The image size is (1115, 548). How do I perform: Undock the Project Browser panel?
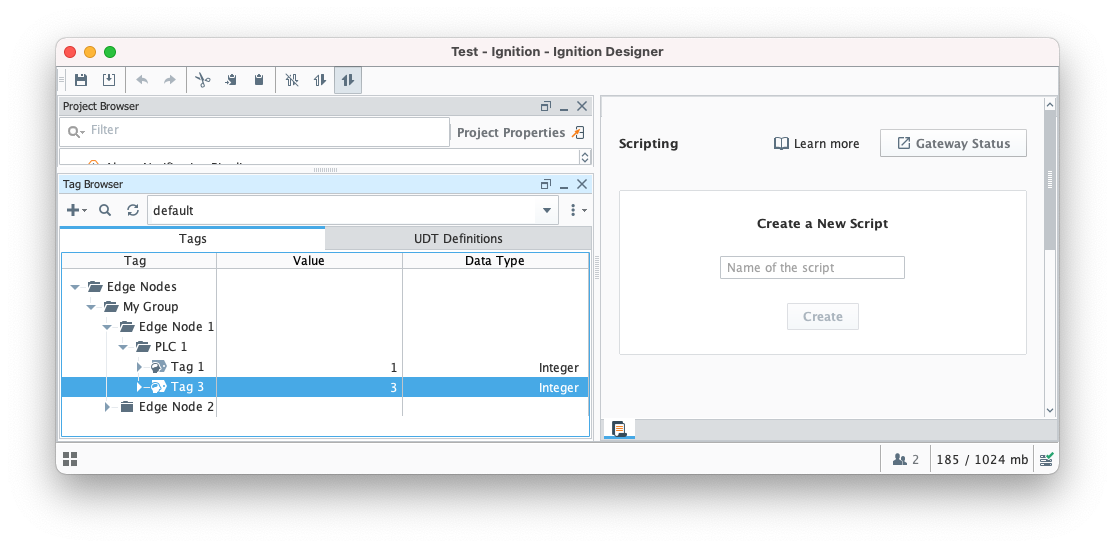tap(546, 107)
